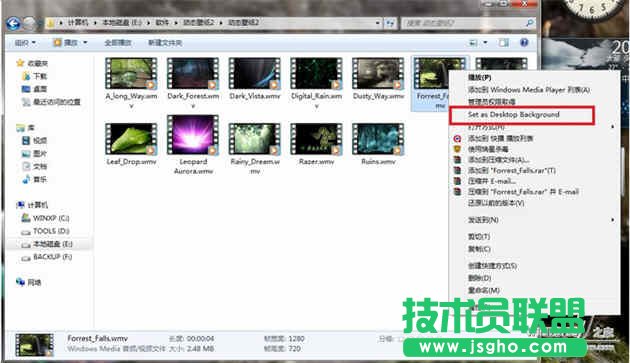Click the Play toolbar button

click(x=67, y=42)
